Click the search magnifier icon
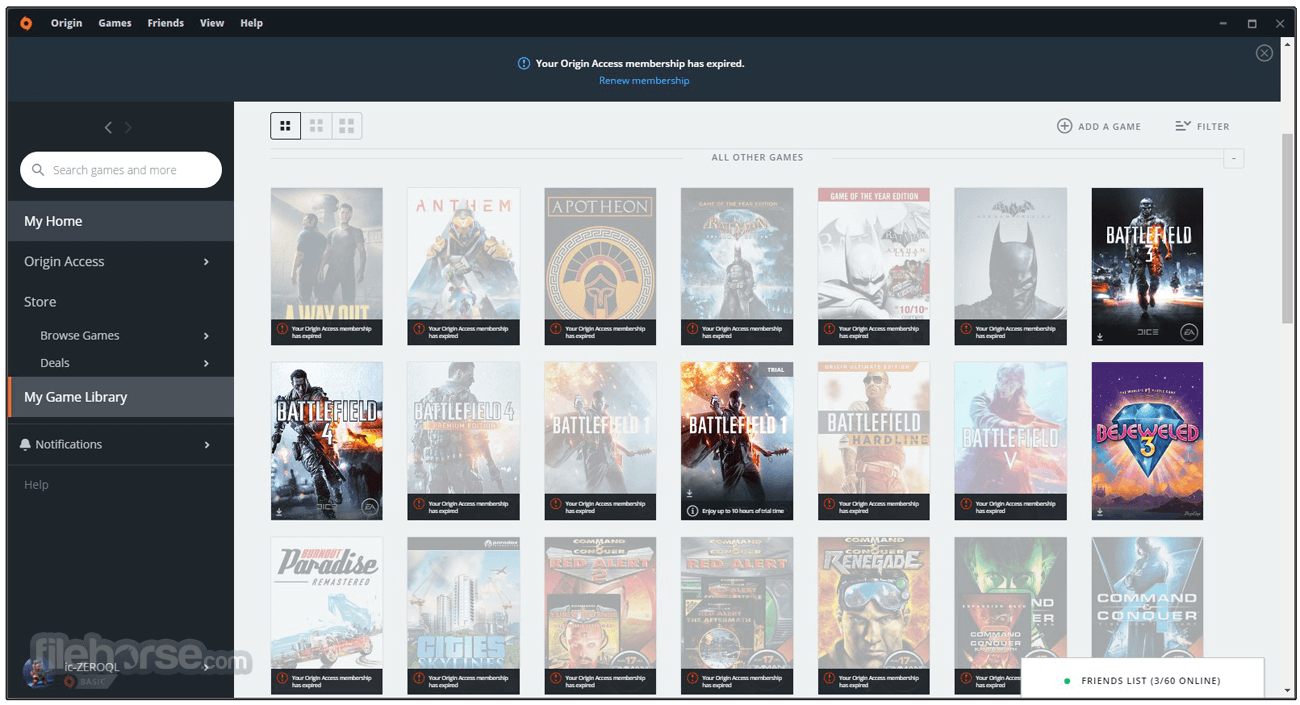1300x705 pixels. (38, 170)
